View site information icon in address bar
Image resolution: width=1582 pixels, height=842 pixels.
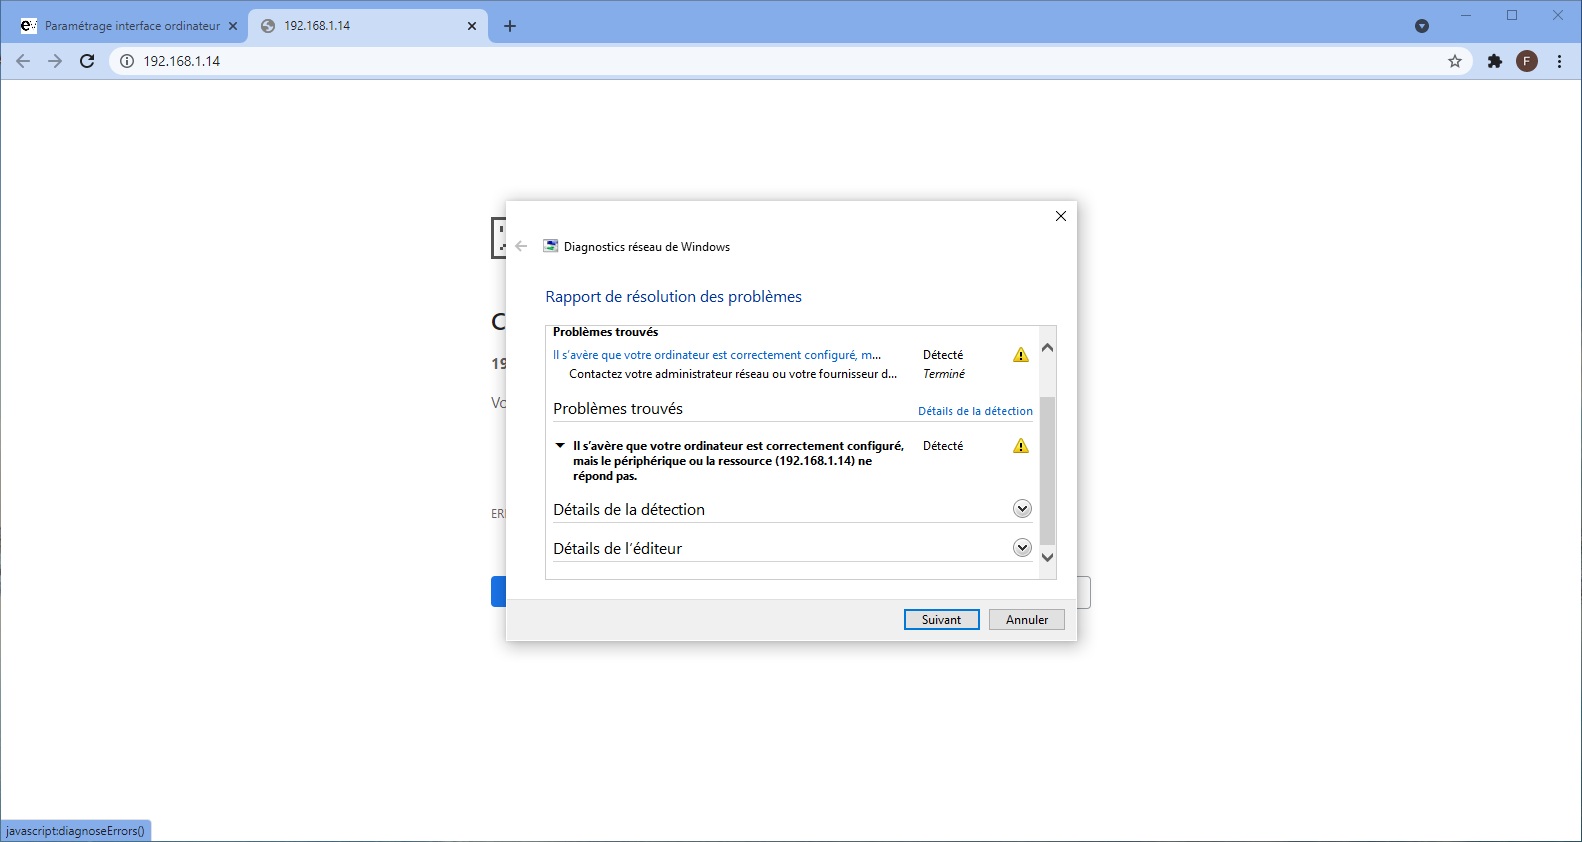click(127, 61)
